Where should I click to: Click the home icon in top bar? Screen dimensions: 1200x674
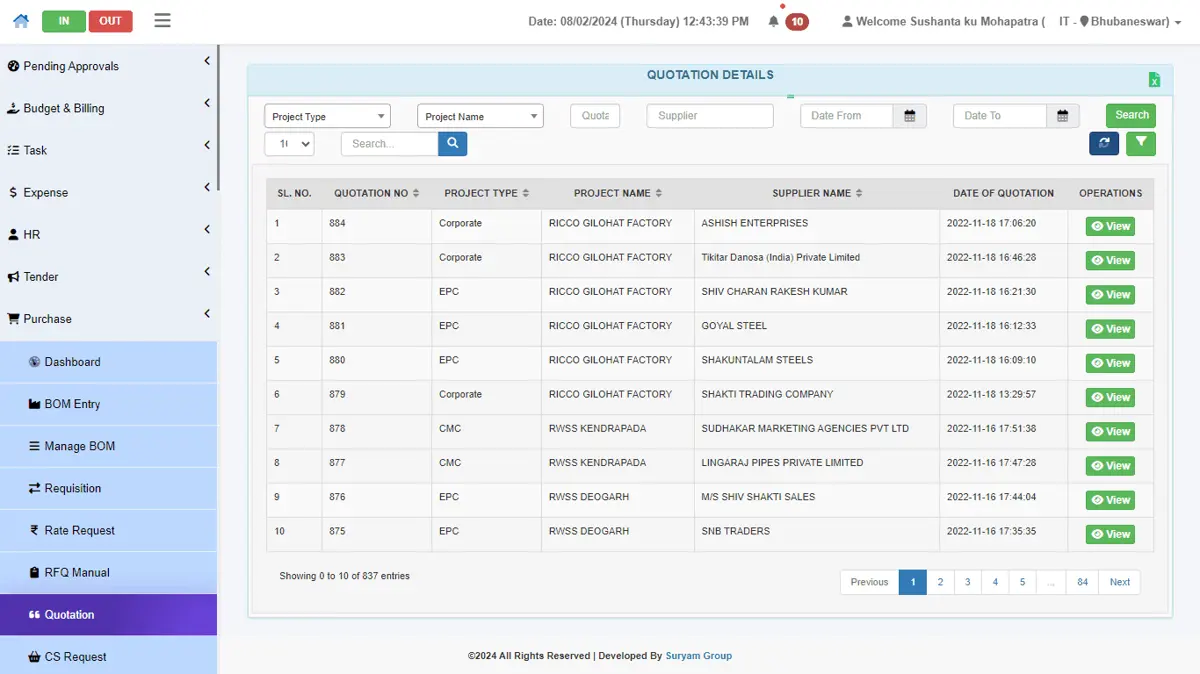pos(21,21)
